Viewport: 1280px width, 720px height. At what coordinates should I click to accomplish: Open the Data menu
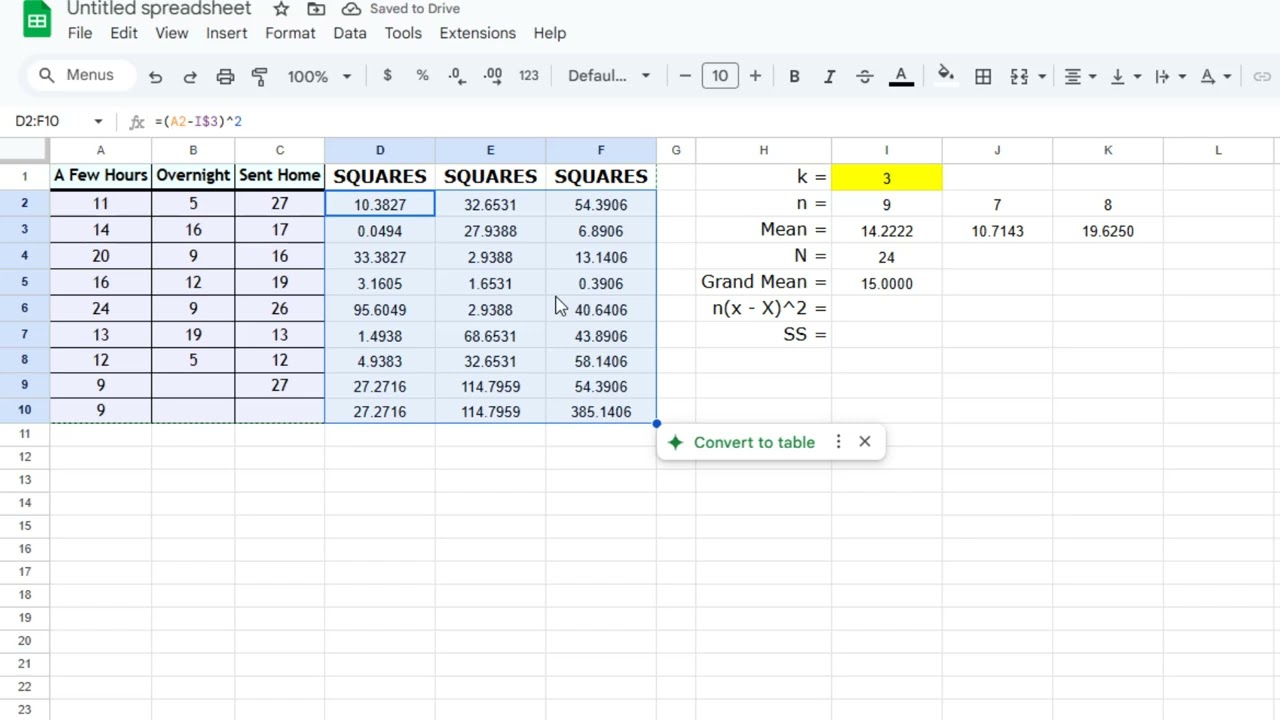[350, 33]
